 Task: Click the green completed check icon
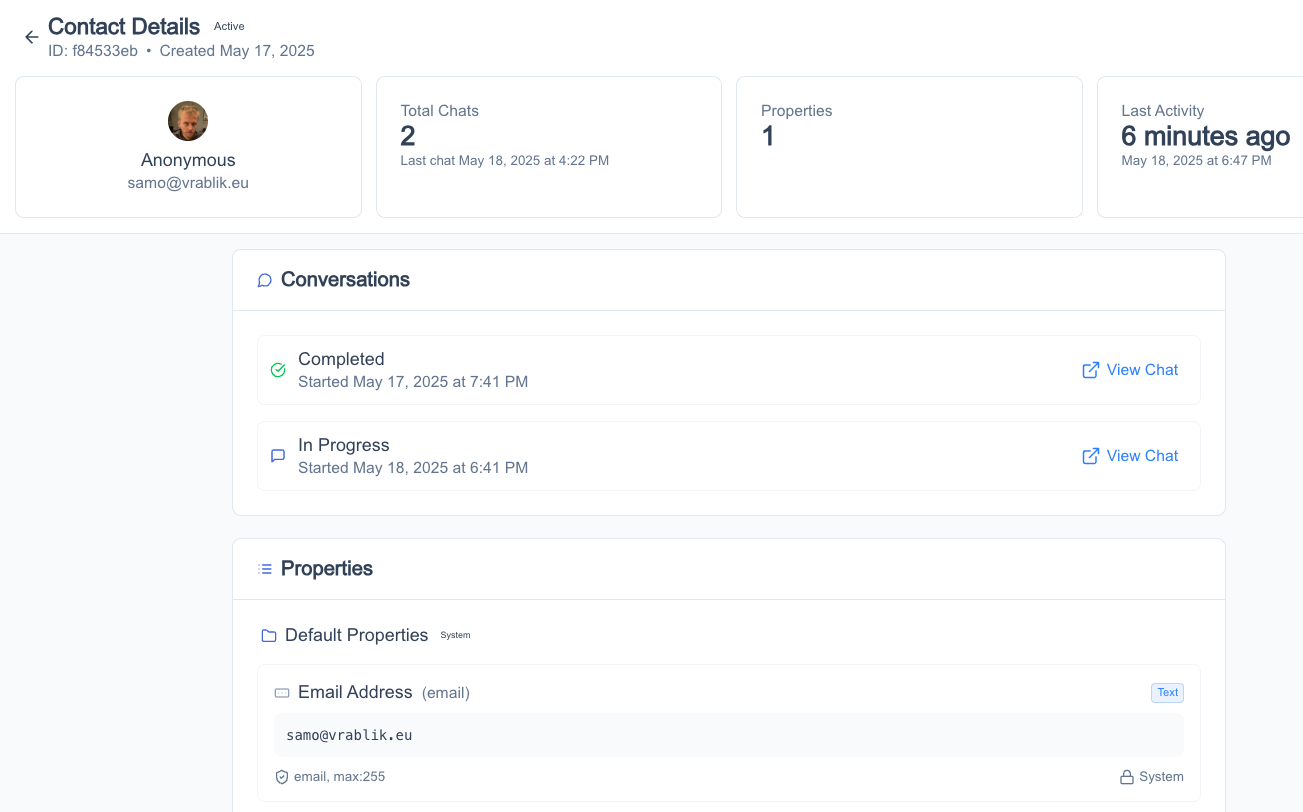(x=278, y=370)
